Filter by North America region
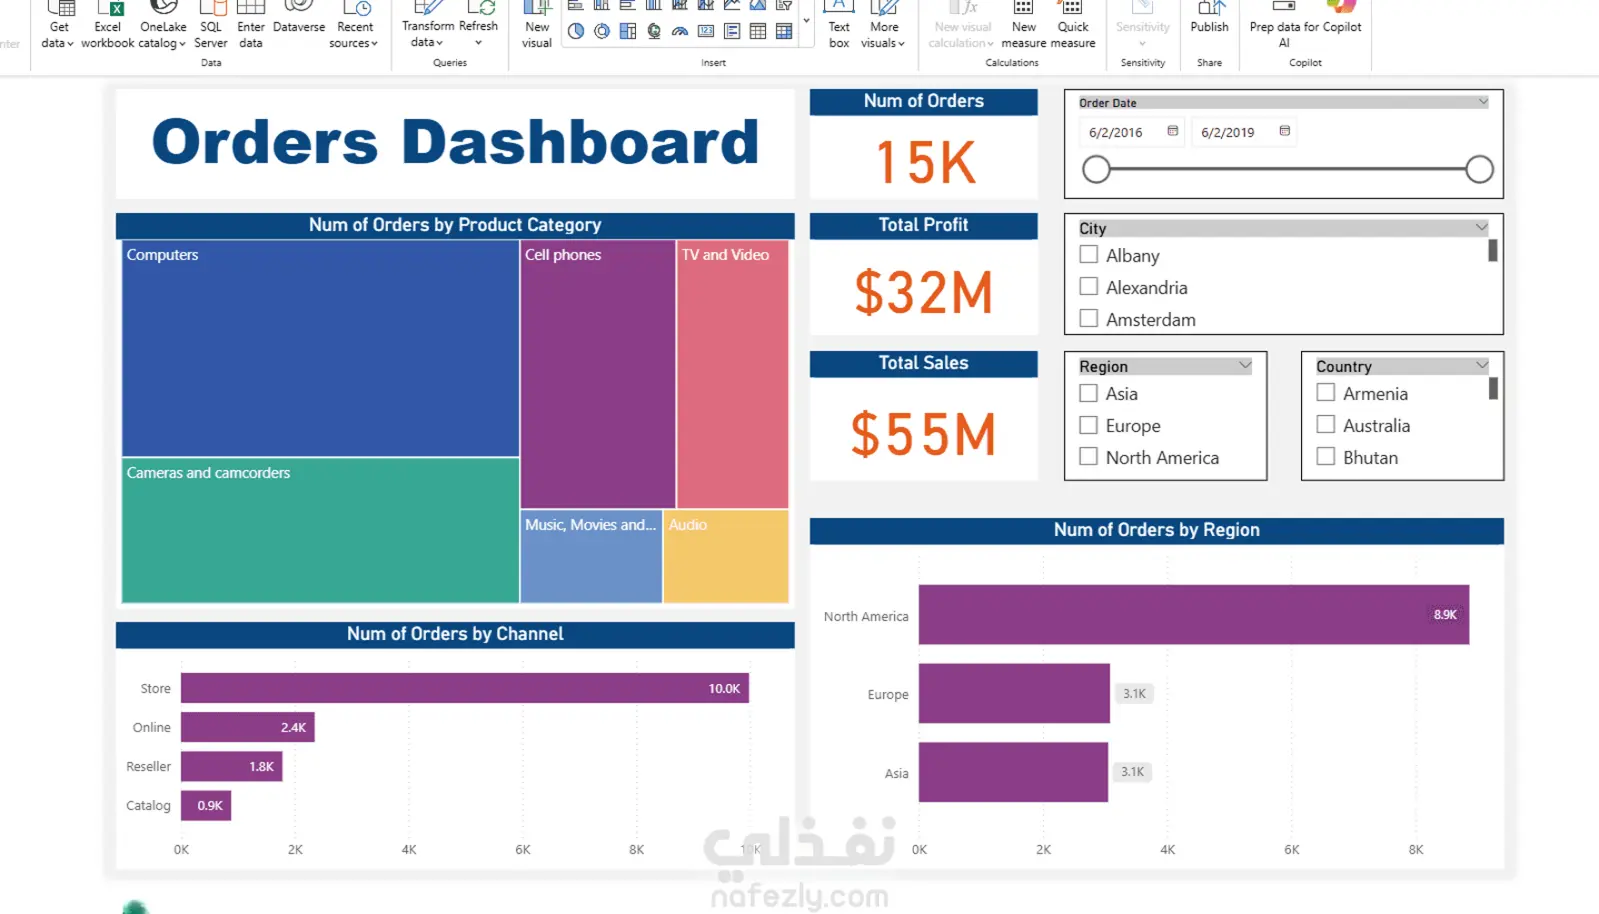 (1089, 457)
